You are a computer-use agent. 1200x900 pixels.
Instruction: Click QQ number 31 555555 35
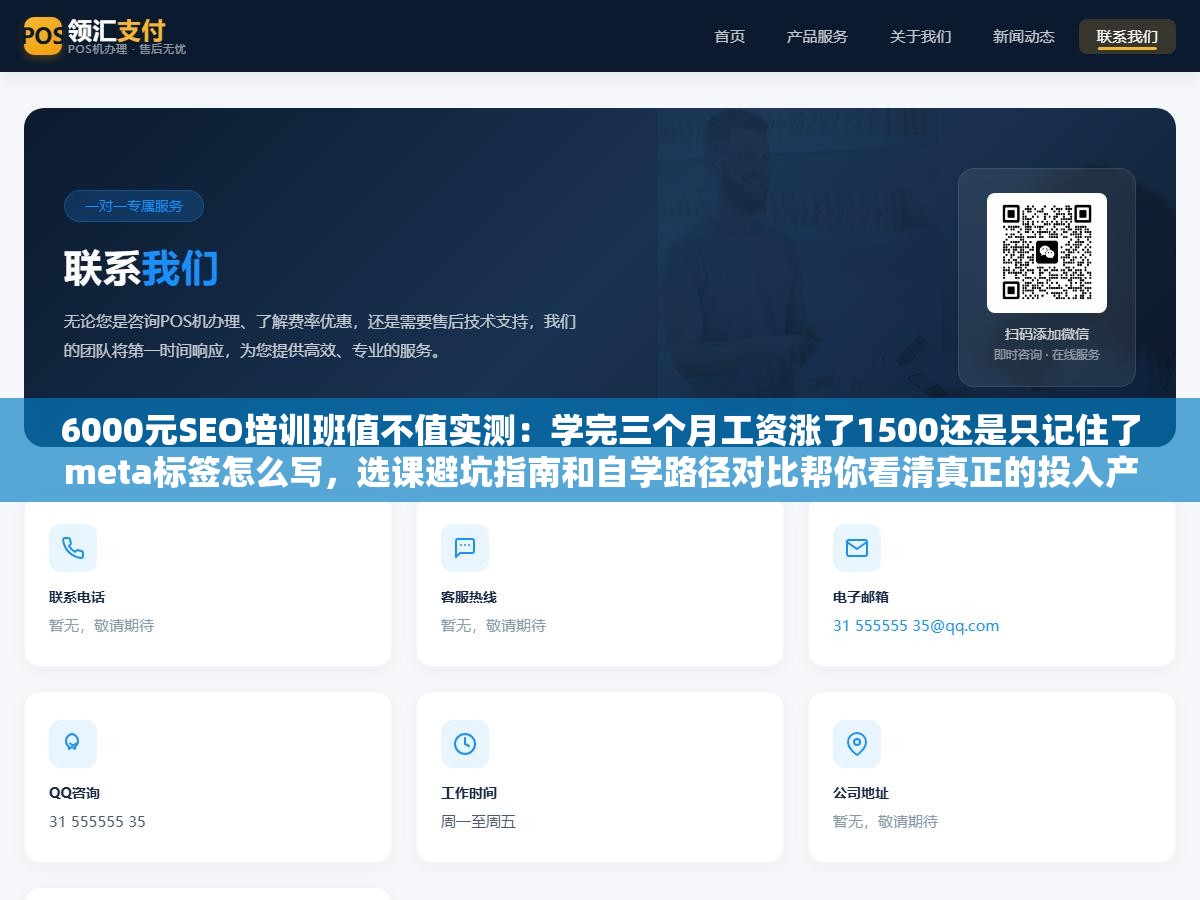tap(97, 822)
